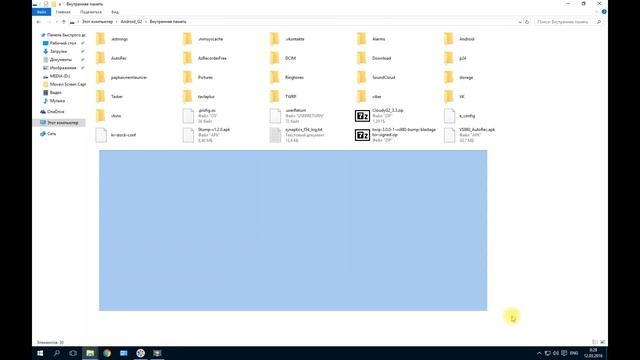The width and height of the screenshot is (640, 360).
Task: Select Загрузки in navigation pane
Action: tap(58, 51)
